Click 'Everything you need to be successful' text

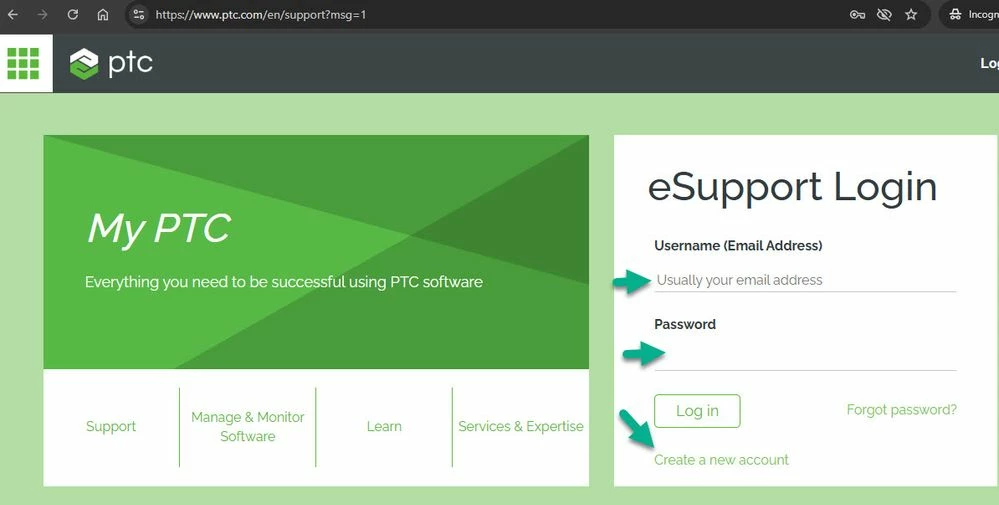284,282
